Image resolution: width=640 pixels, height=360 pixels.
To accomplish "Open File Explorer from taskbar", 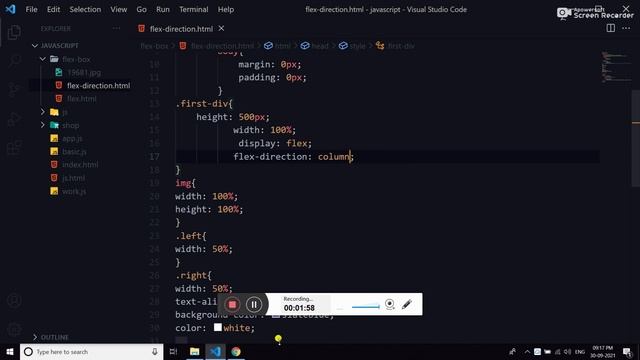I will click(195, 352).
